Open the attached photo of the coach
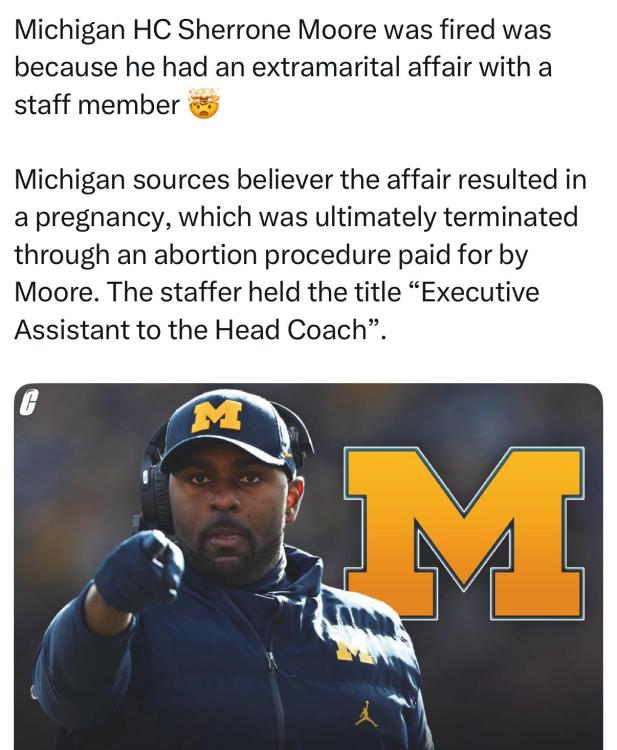This screenshot has height=750, width=617. click(308, 566)
